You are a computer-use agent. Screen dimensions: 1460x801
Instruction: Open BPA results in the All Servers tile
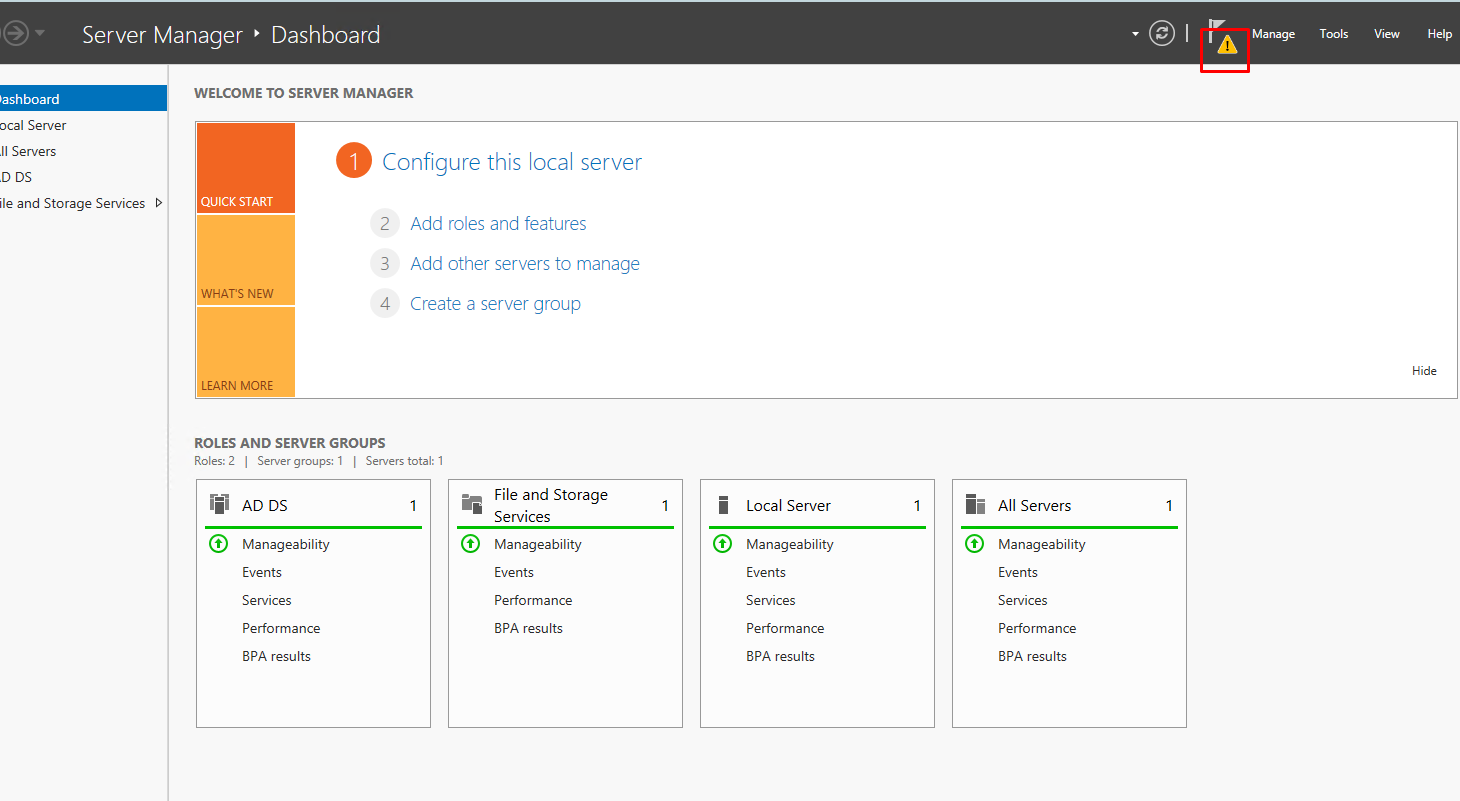tap(1032, 656)
